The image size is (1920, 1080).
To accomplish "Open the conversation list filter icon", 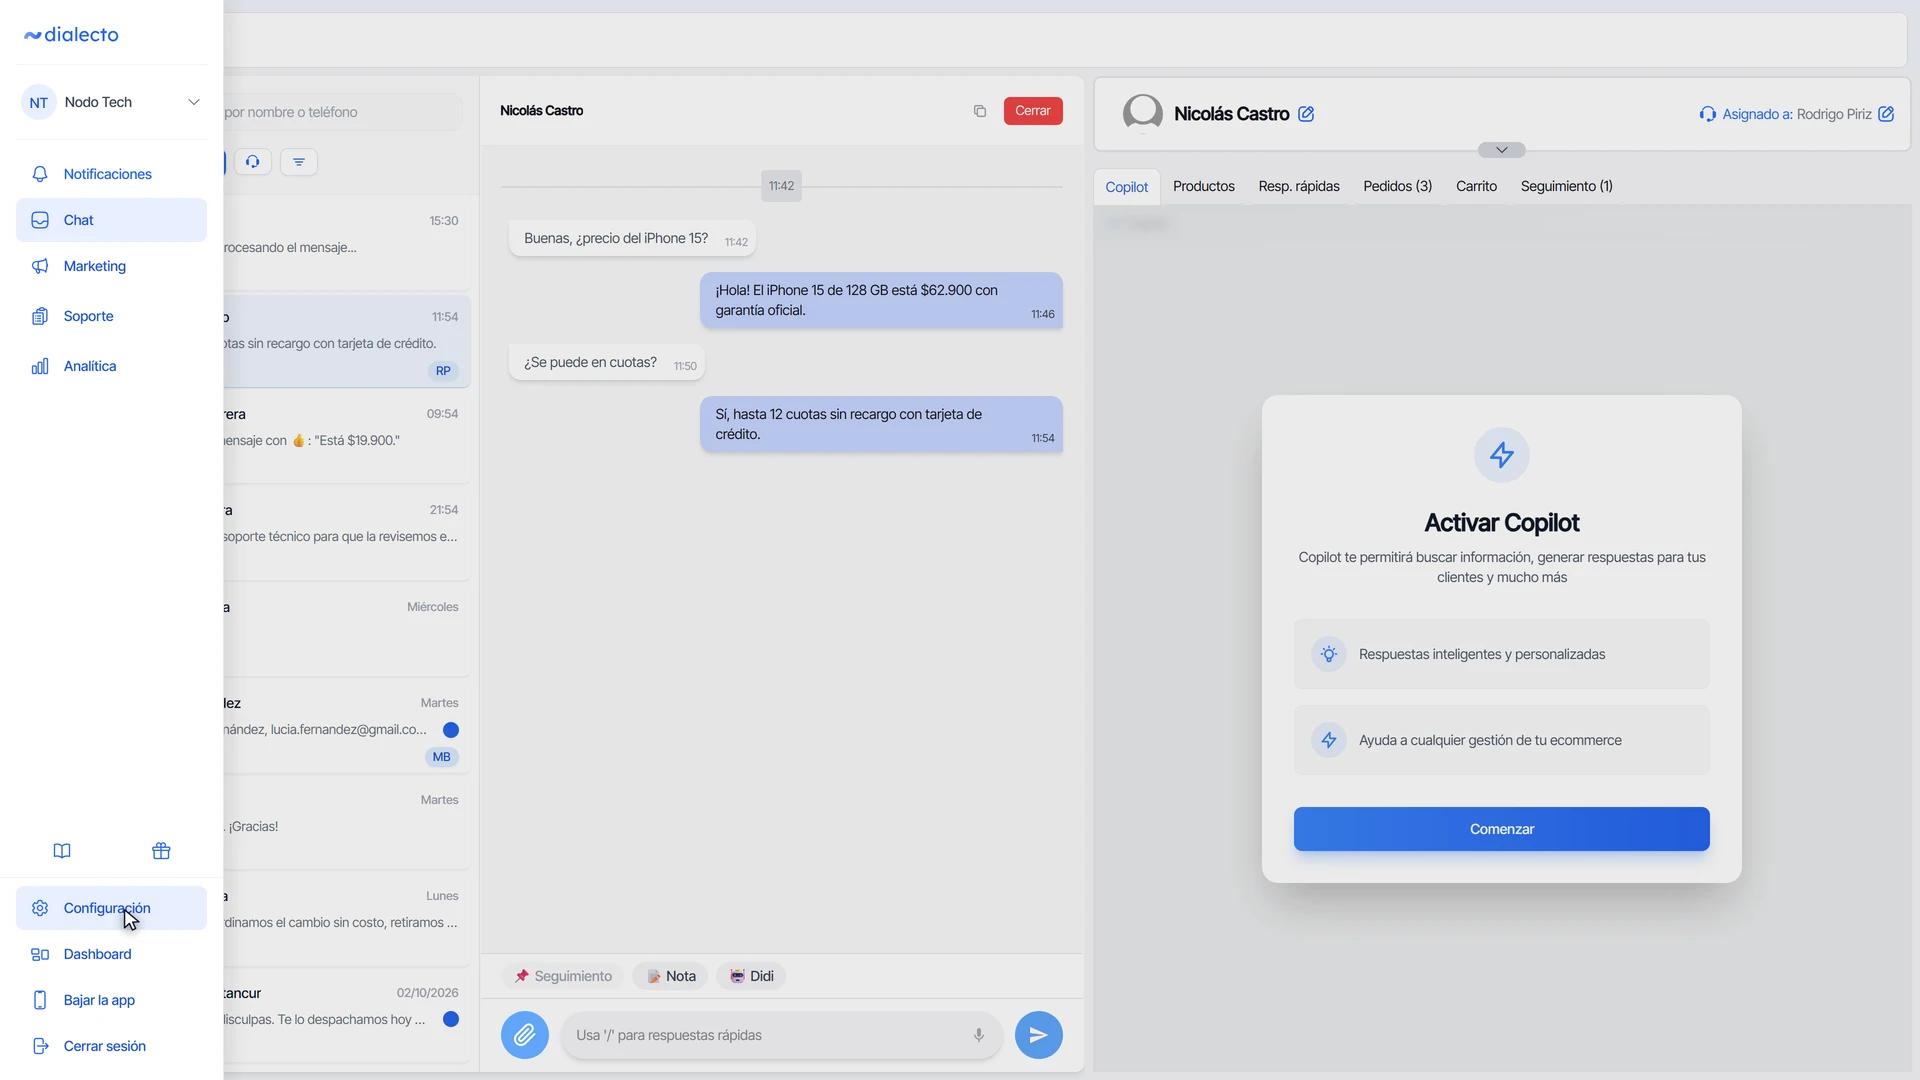I will tap(299, 162).
